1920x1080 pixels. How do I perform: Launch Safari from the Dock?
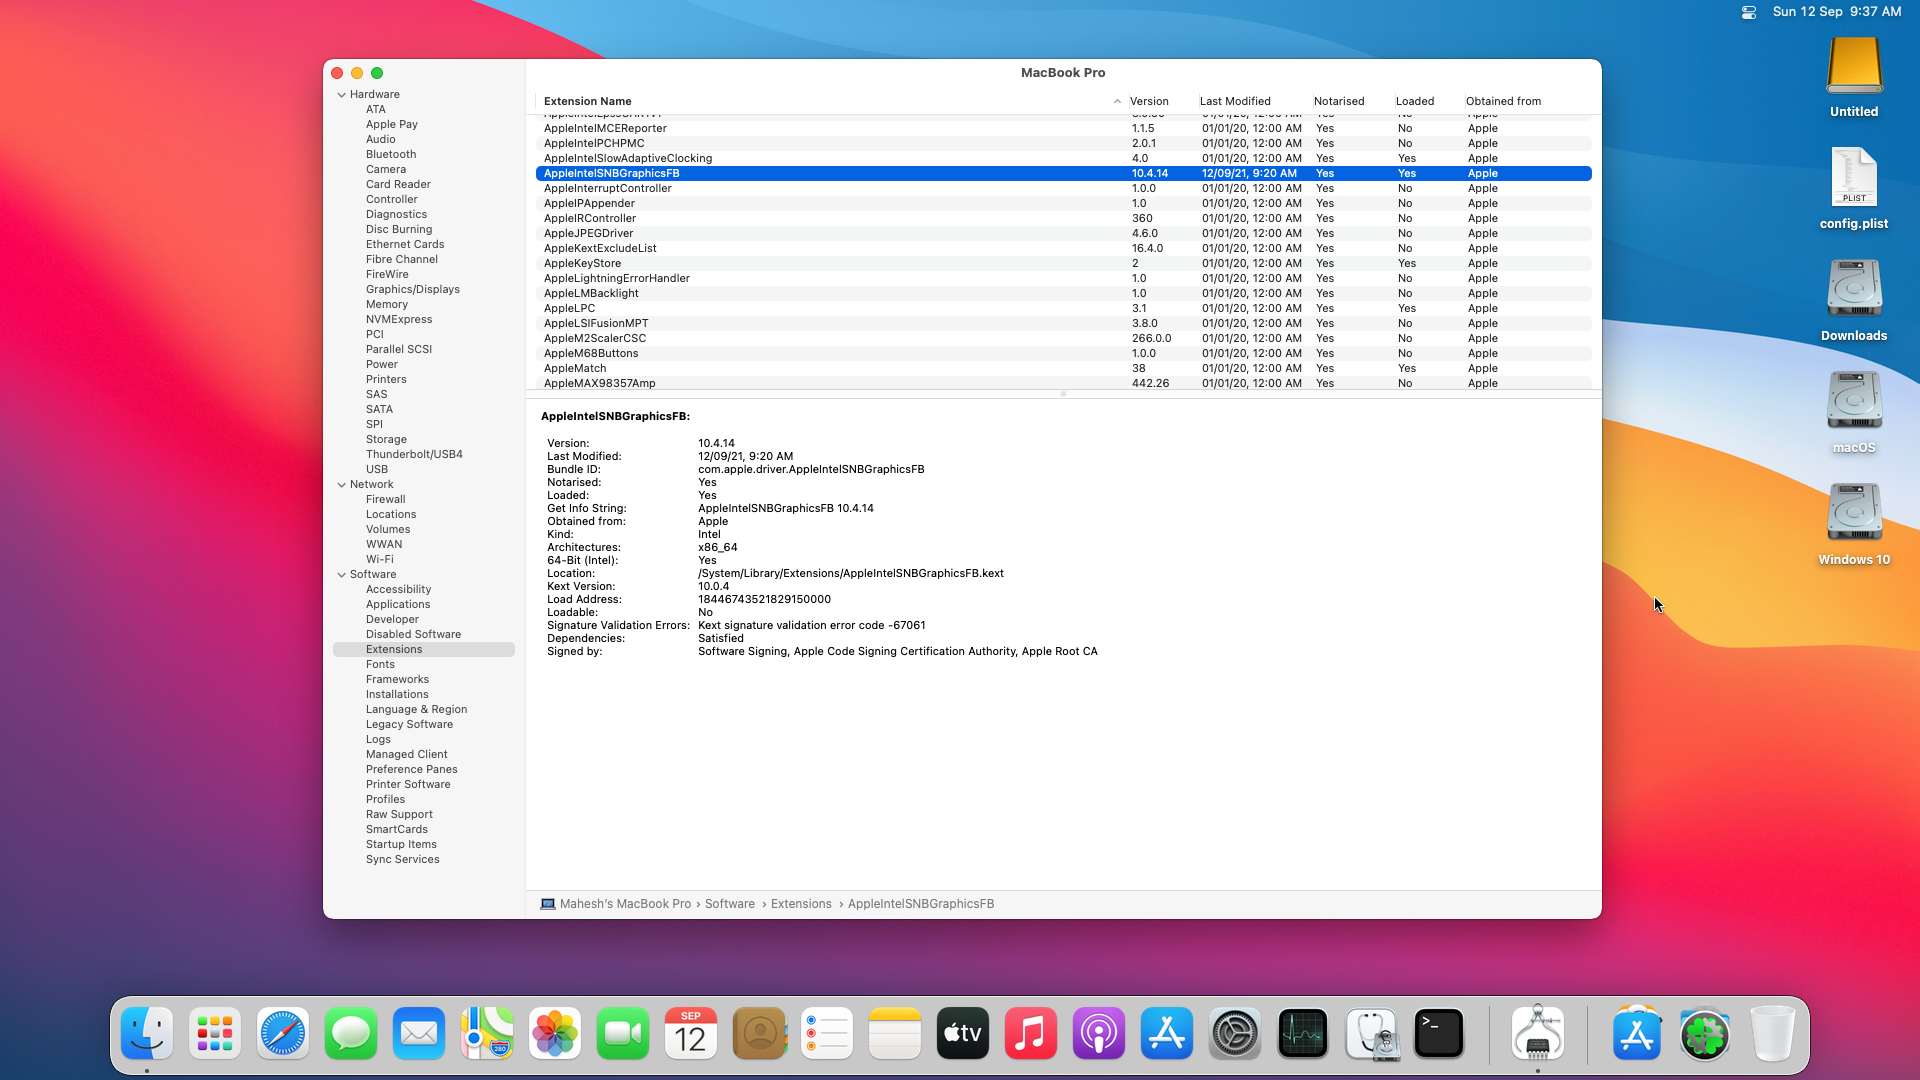click(x=283, y=1033)
